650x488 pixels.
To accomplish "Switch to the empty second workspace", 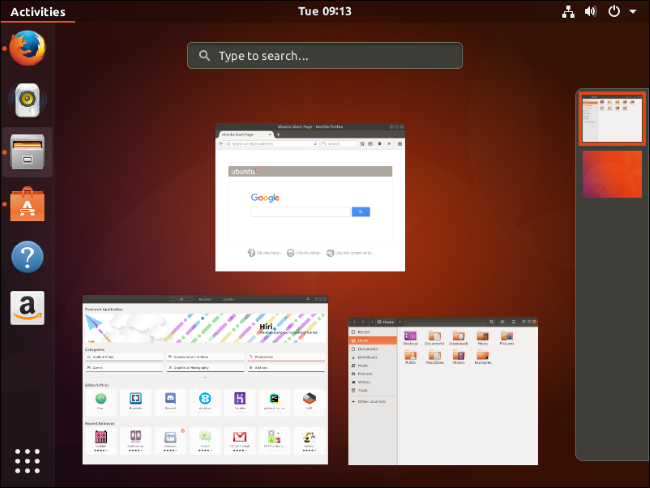I will tap(612, 174).
